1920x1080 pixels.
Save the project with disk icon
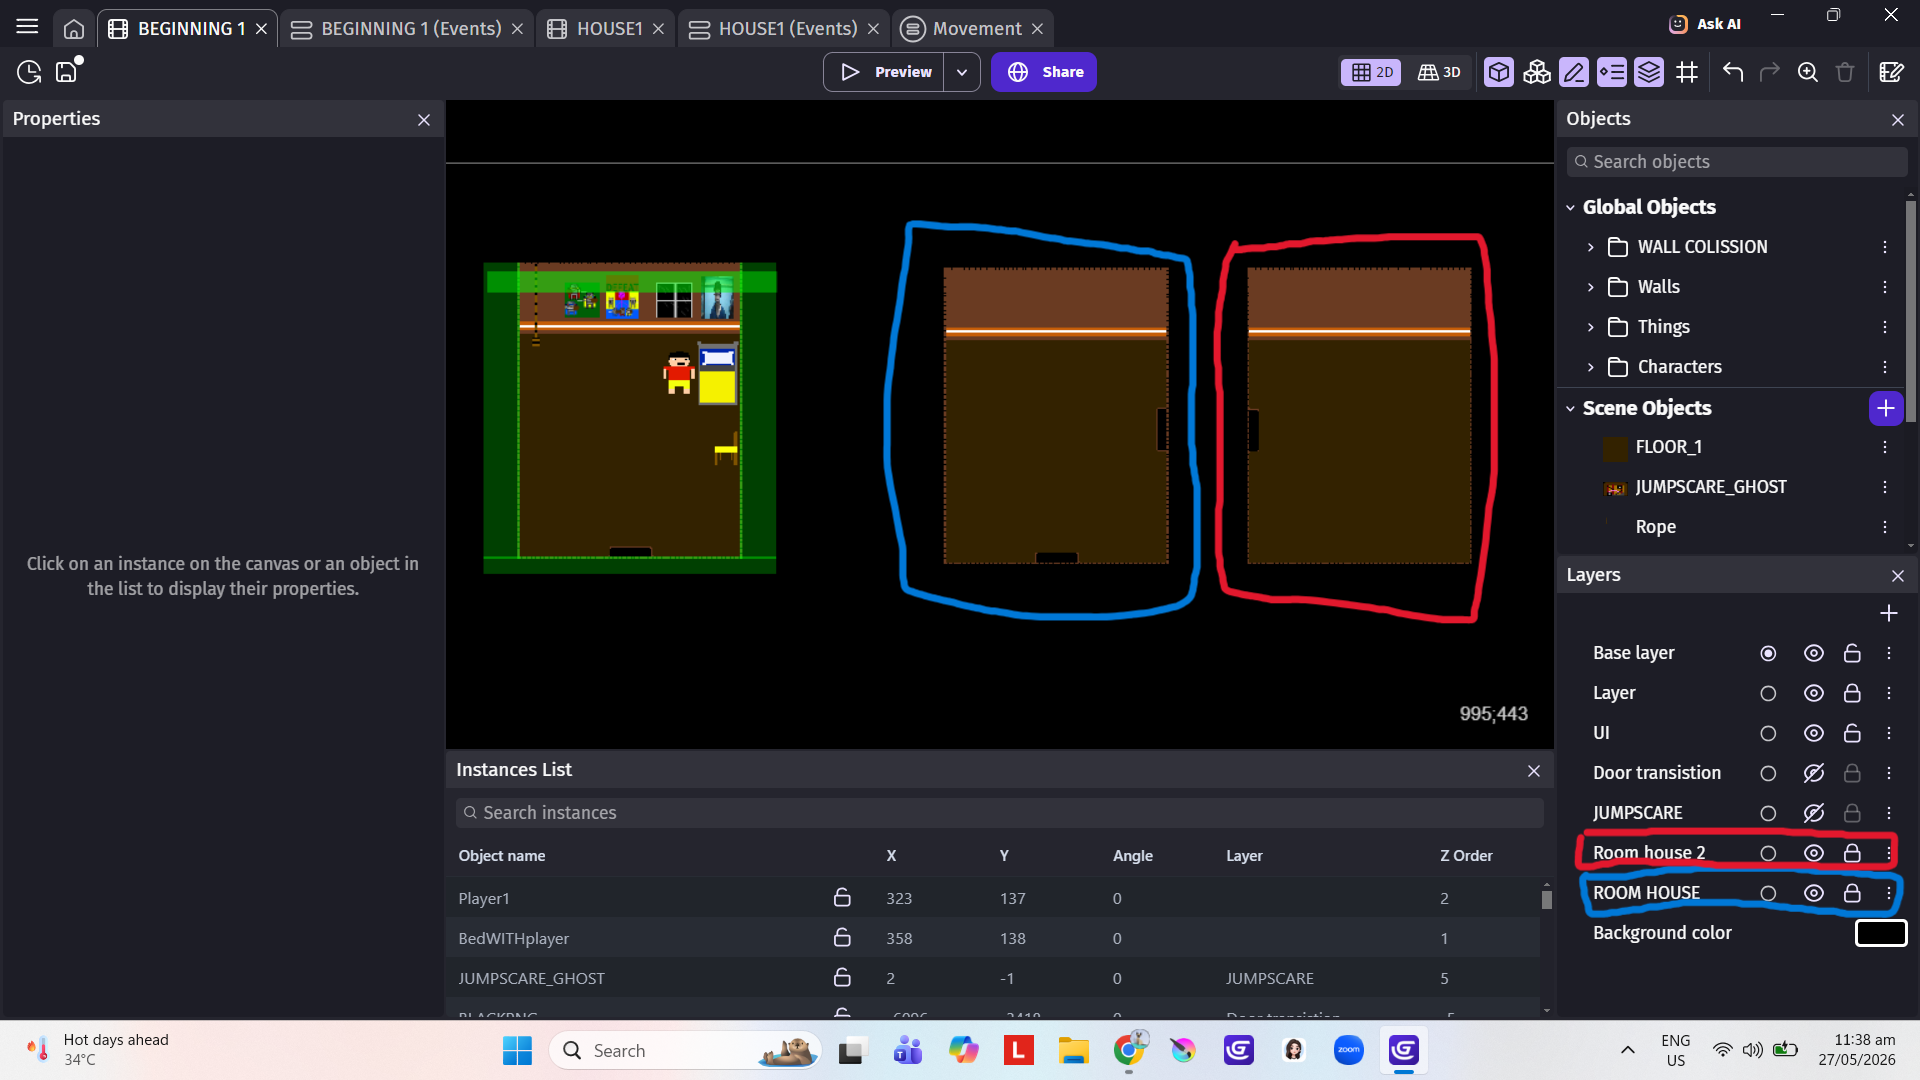click(66, 72)
